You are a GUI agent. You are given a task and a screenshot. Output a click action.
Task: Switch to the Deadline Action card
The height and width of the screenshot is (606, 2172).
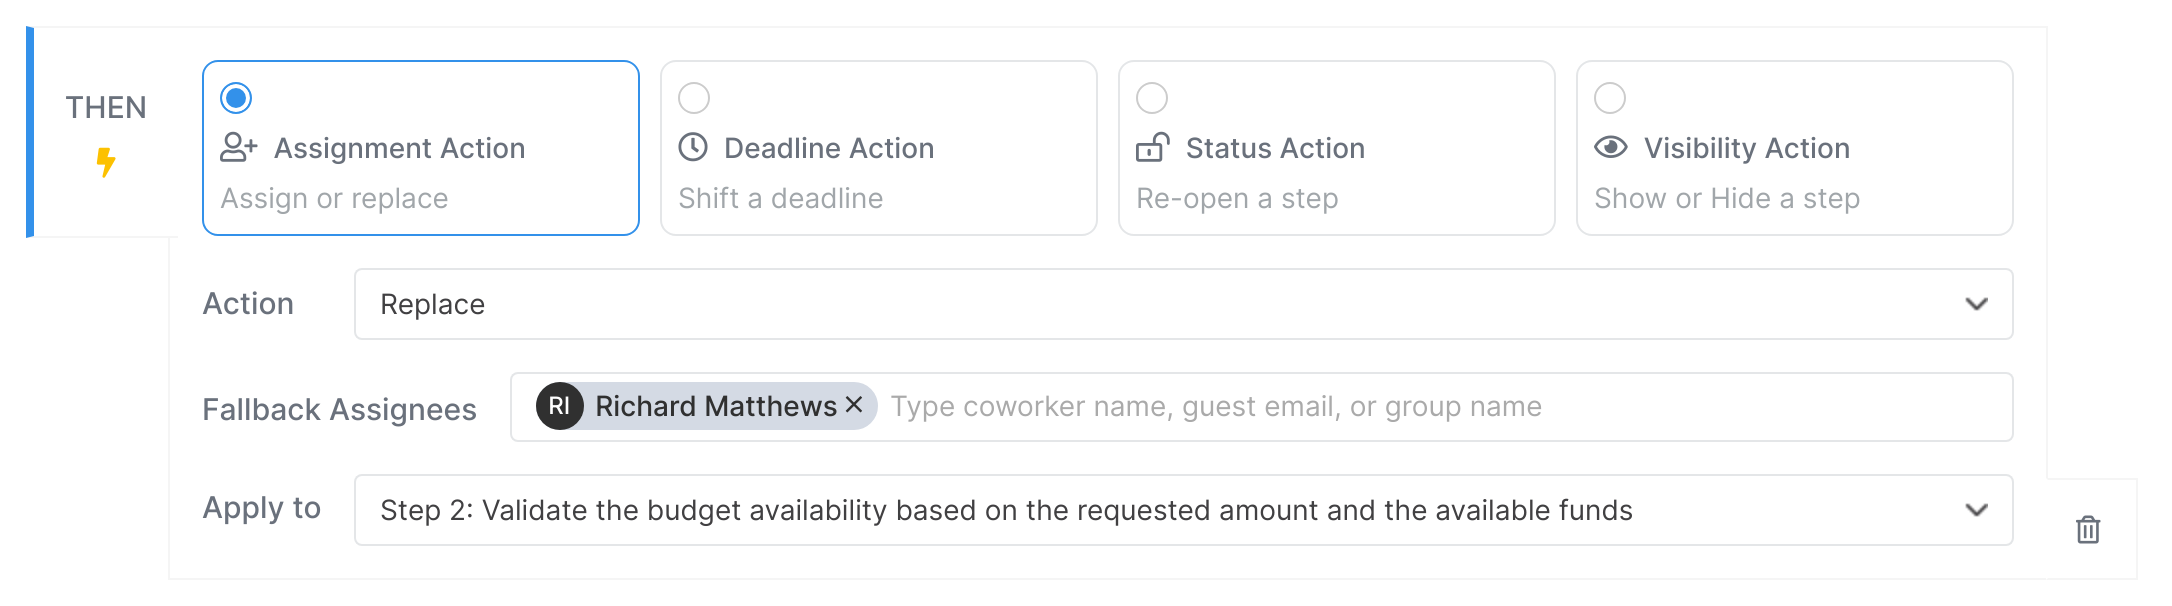coord(878,150)
